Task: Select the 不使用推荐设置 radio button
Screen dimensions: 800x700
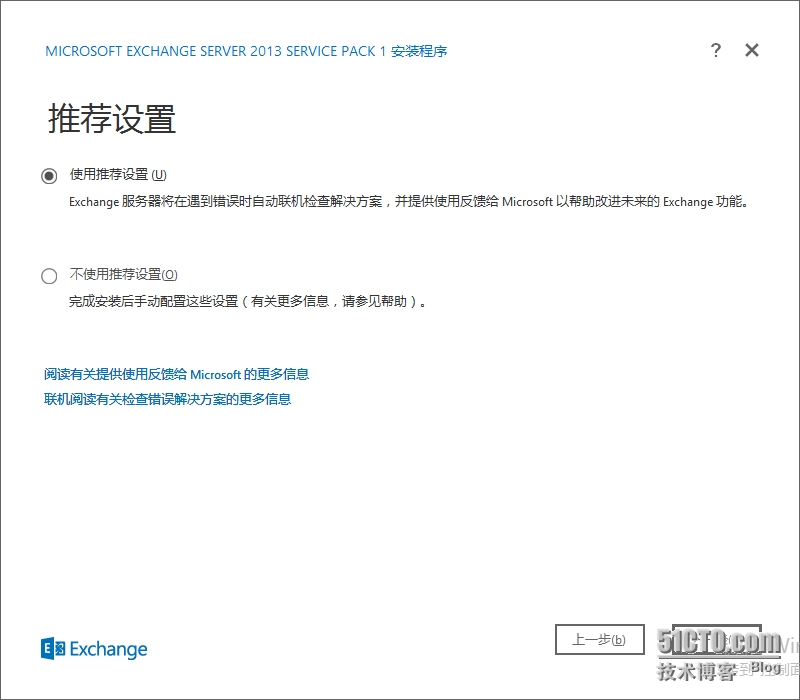Action: (x=48, y=275)
